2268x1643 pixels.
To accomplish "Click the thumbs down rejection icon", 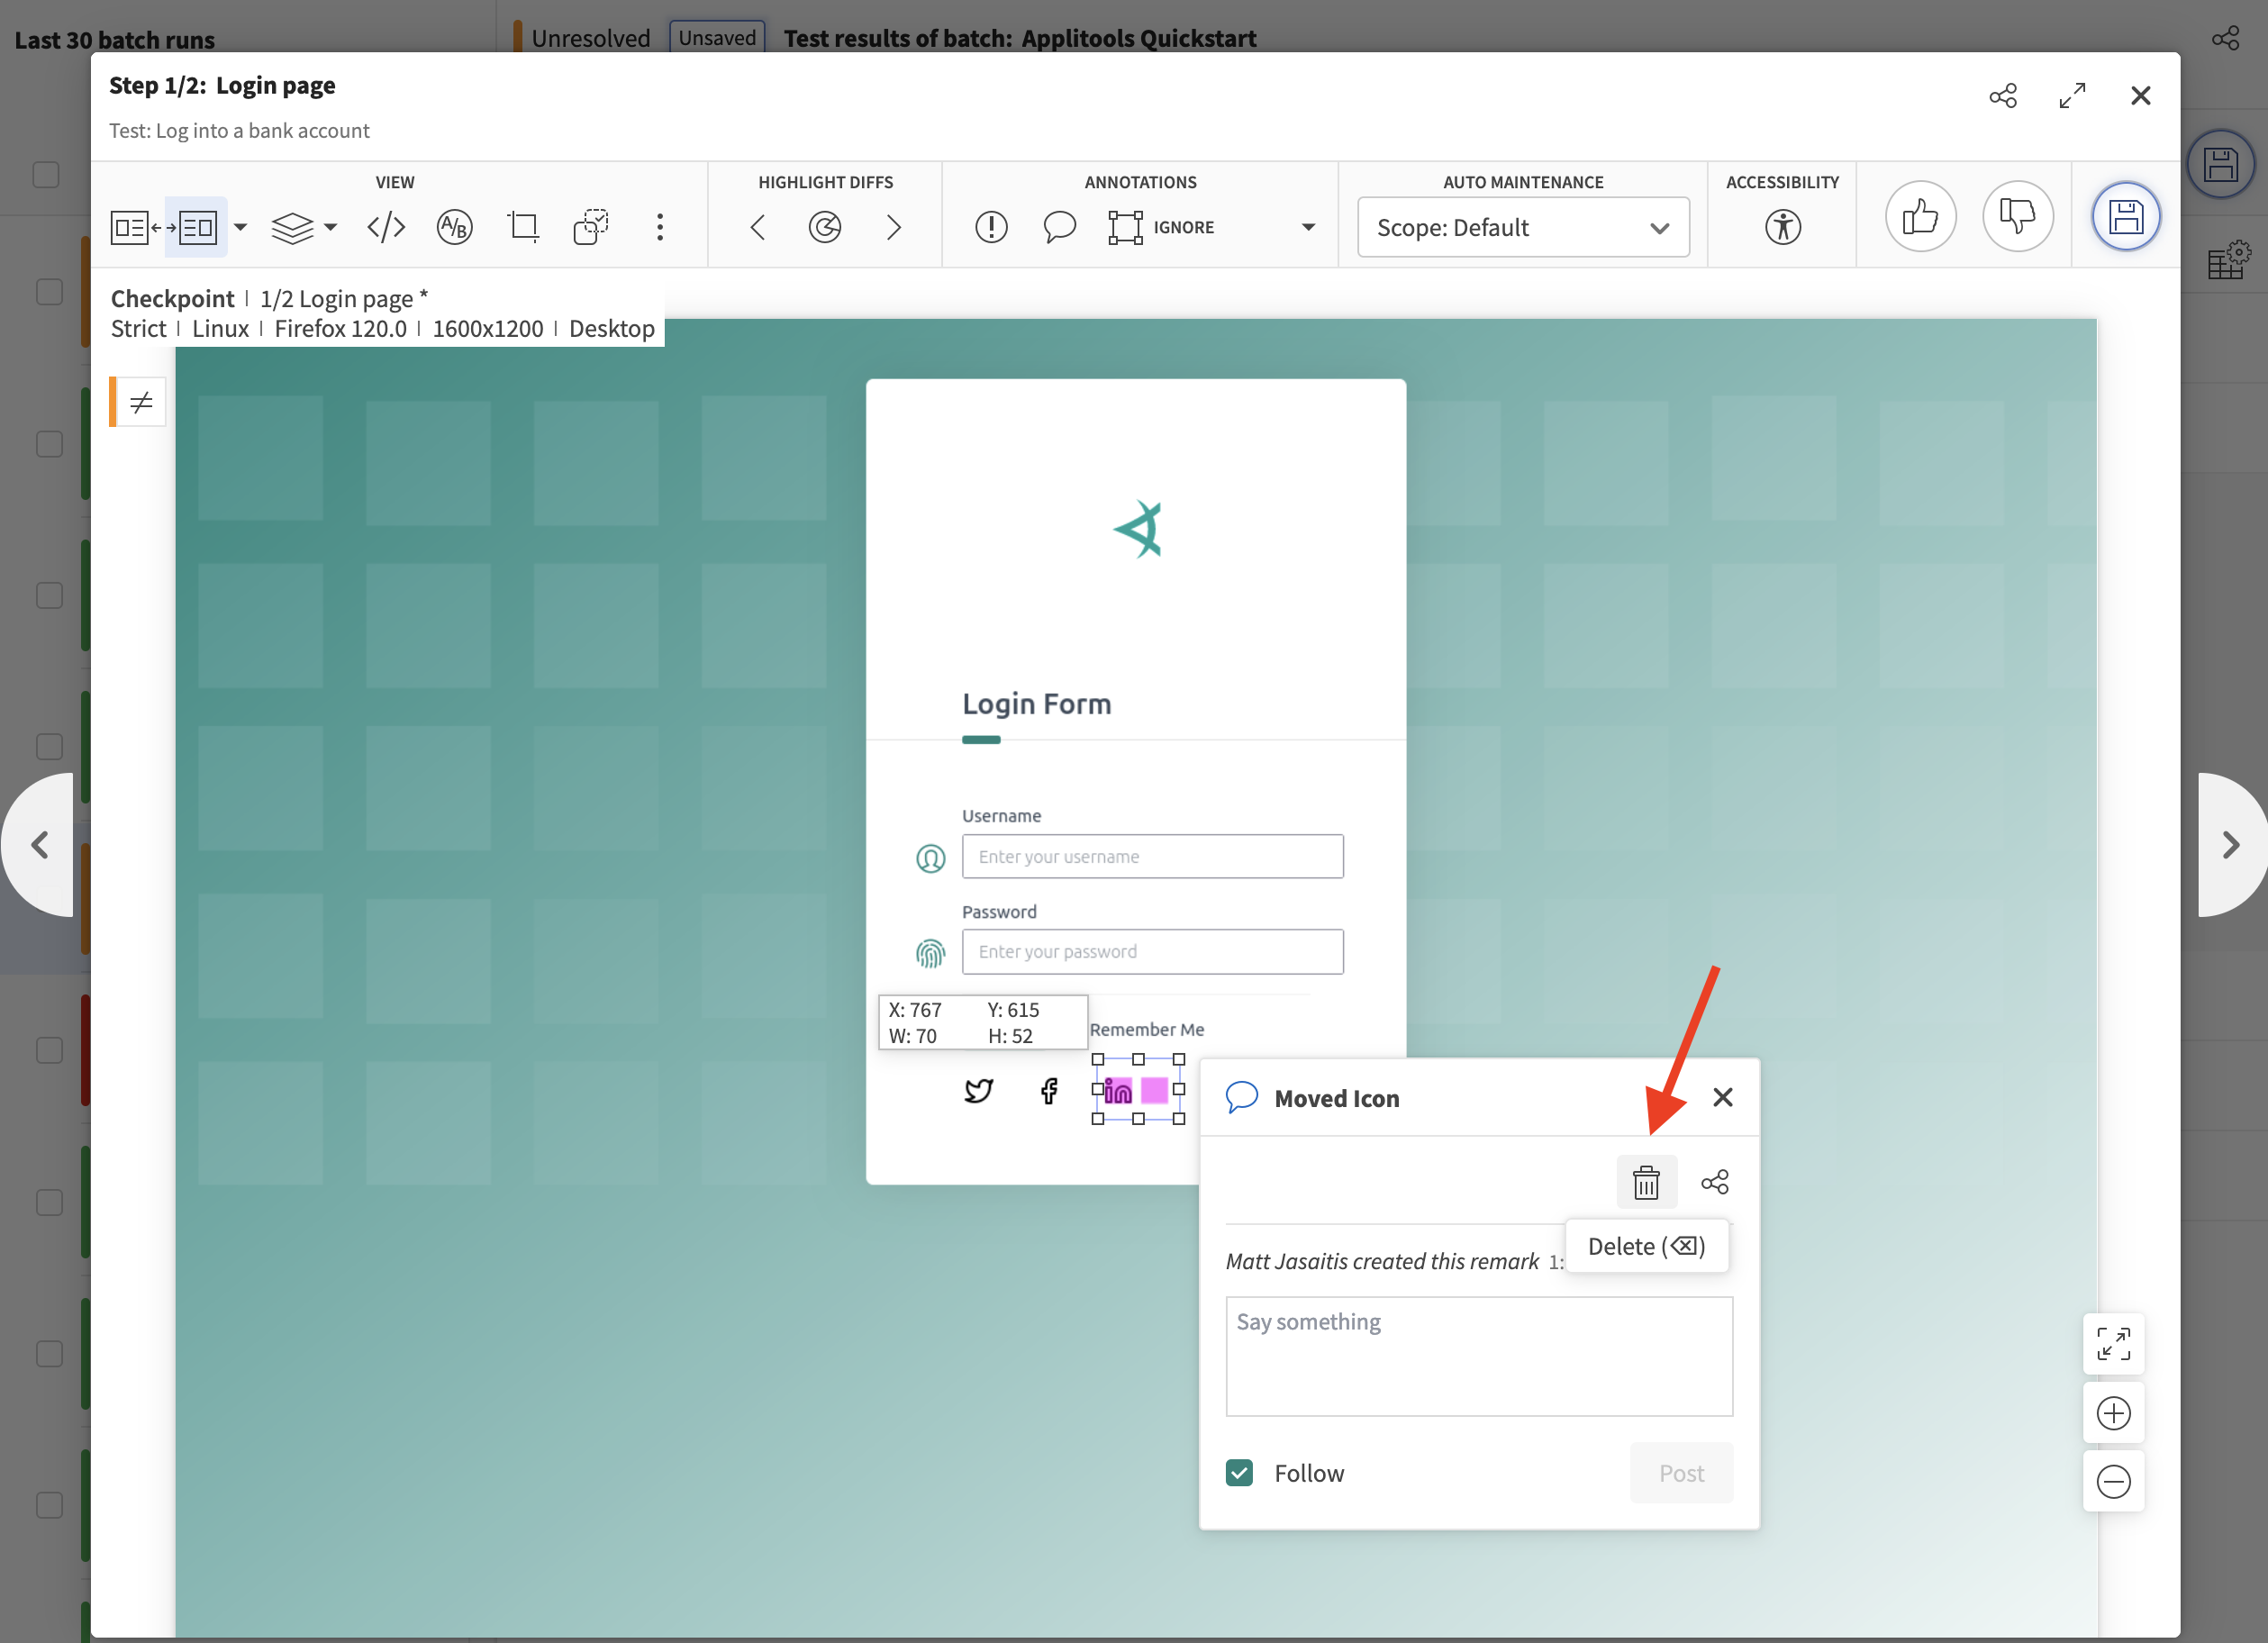I will coord(2016,215).
